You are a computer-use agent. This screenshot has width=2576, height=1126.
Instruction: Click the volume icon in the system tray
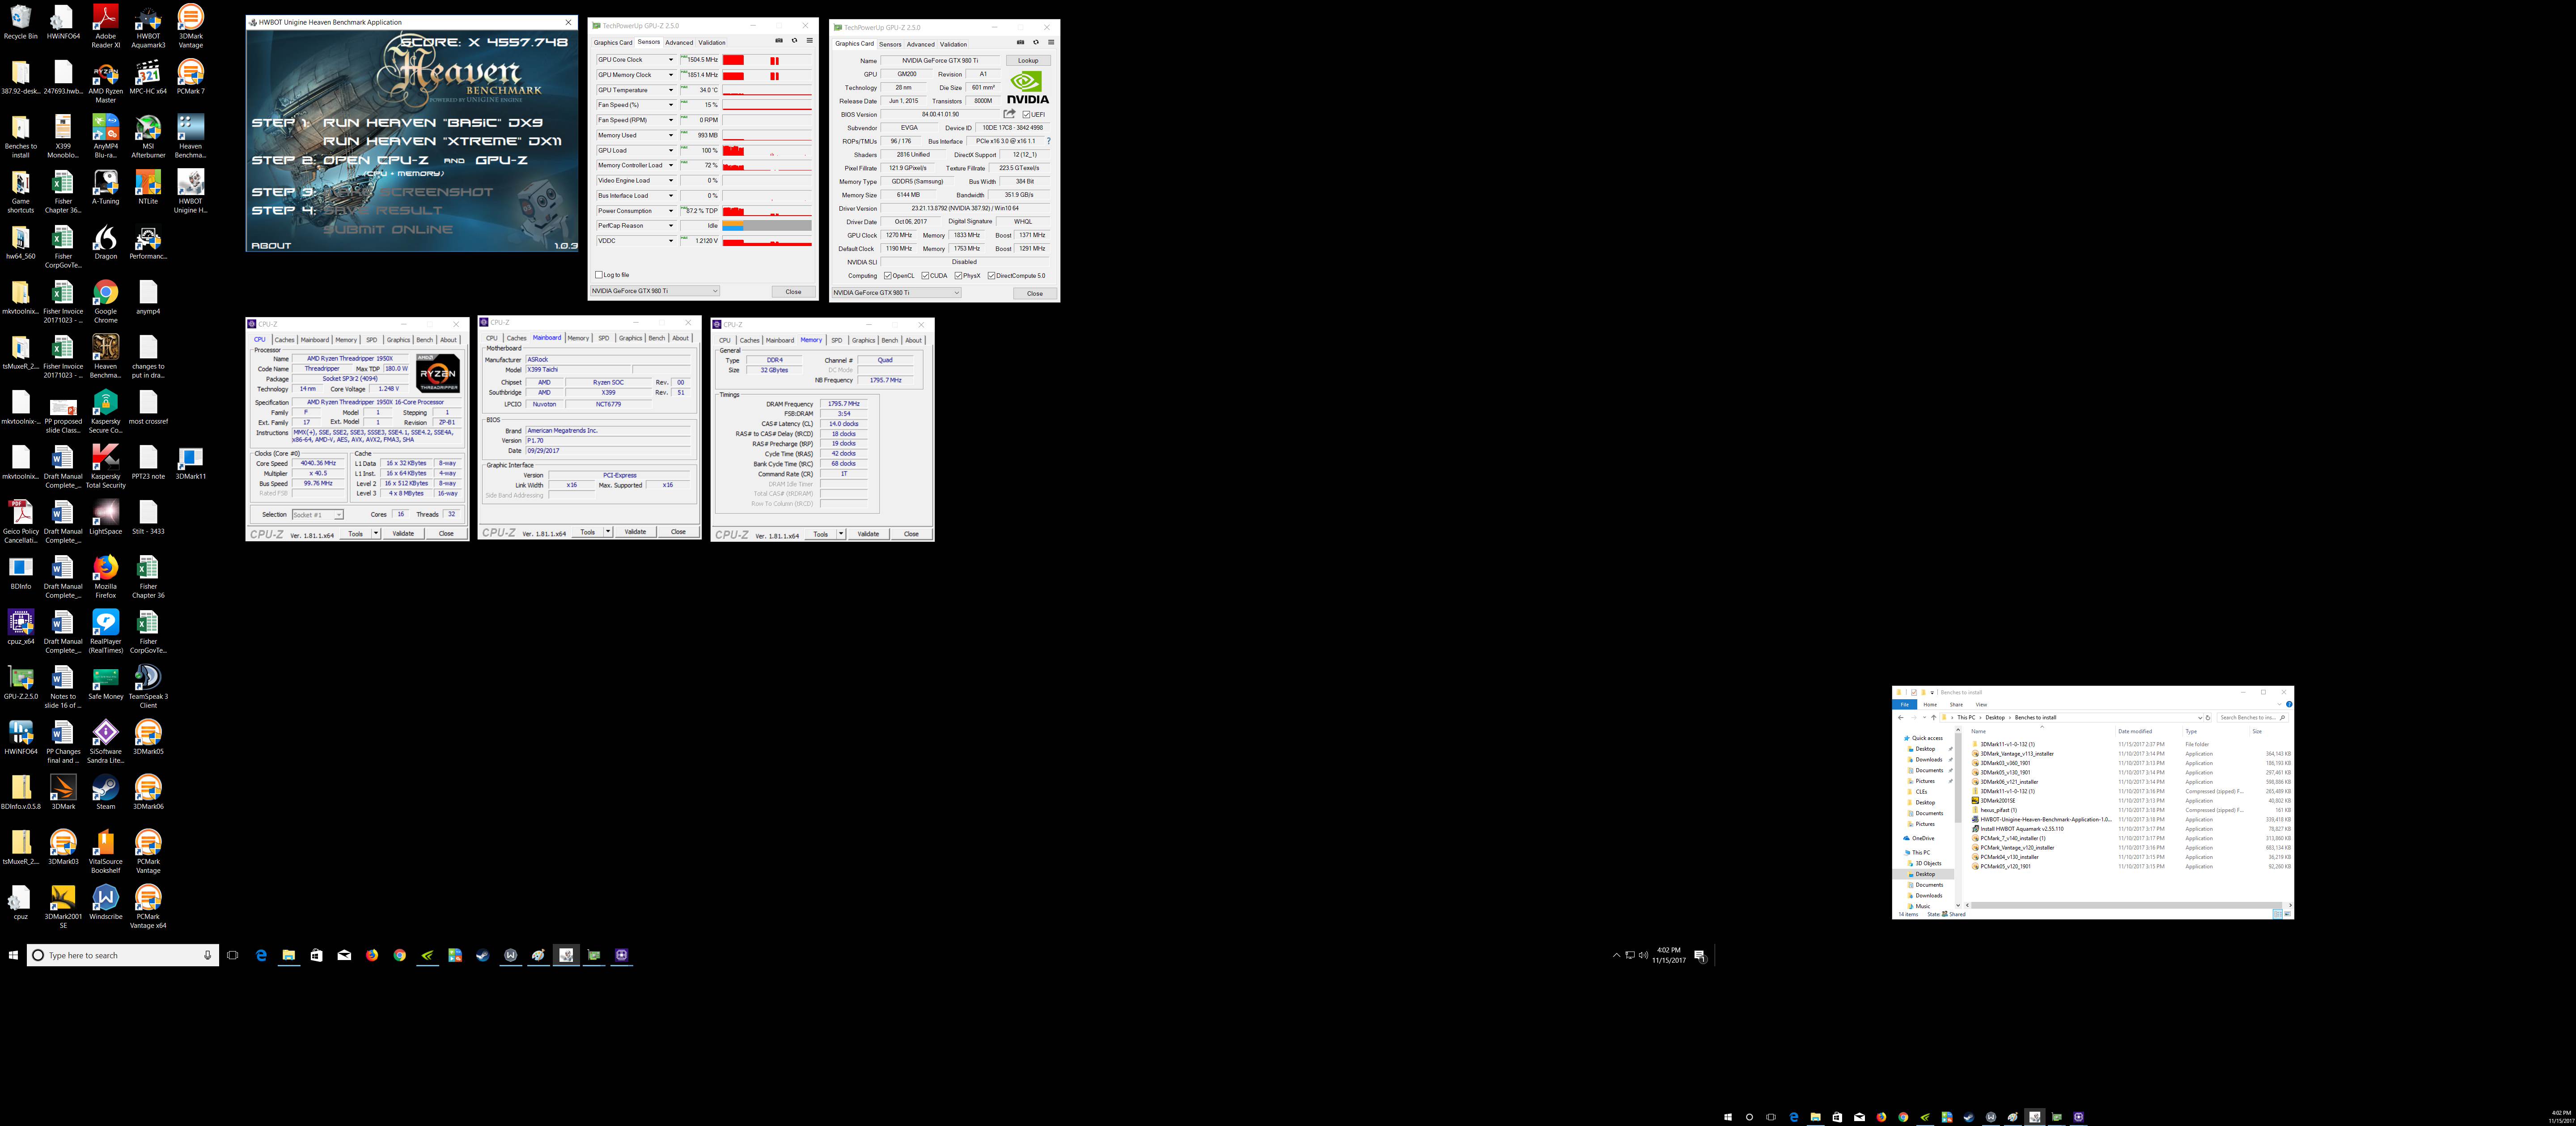(x=1643, y=955)
